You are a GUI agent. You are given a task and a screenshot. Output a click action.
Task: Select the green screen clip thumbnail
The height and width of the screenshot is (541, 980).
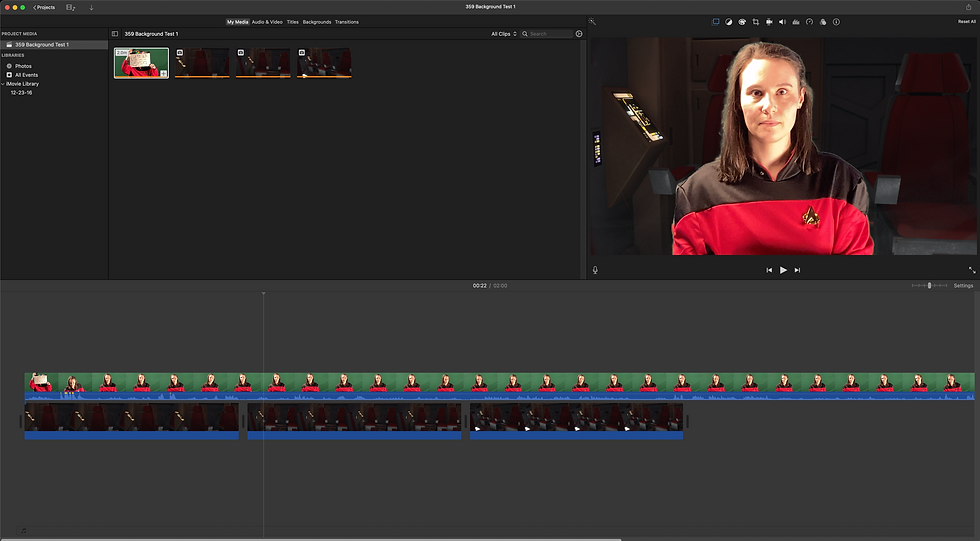141,62
